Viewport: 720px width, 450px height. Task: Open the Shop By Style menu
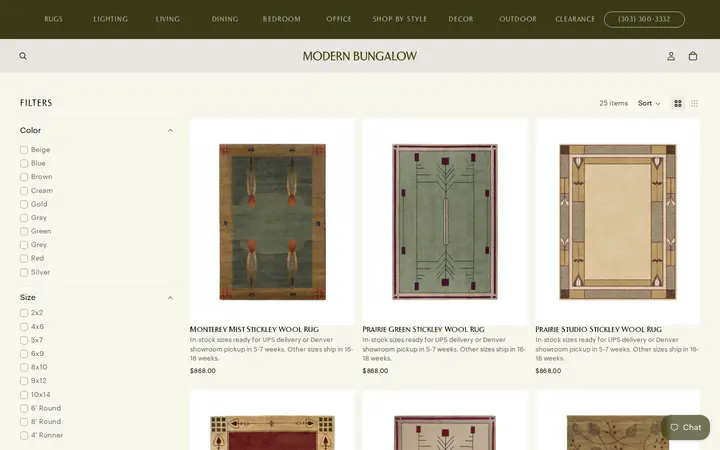[400, 19]
